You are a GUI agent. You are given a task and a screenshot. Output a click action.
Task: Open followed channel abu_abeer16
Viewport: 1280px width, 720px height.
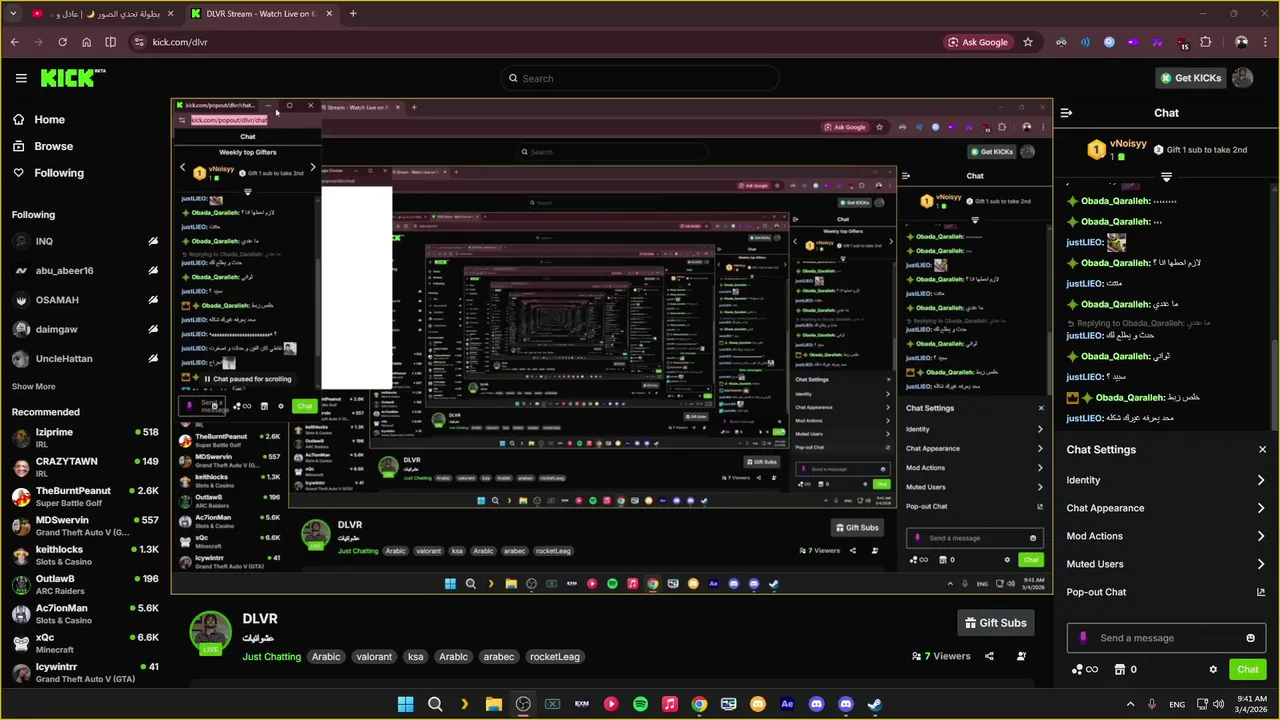click(x=85, y=271)
